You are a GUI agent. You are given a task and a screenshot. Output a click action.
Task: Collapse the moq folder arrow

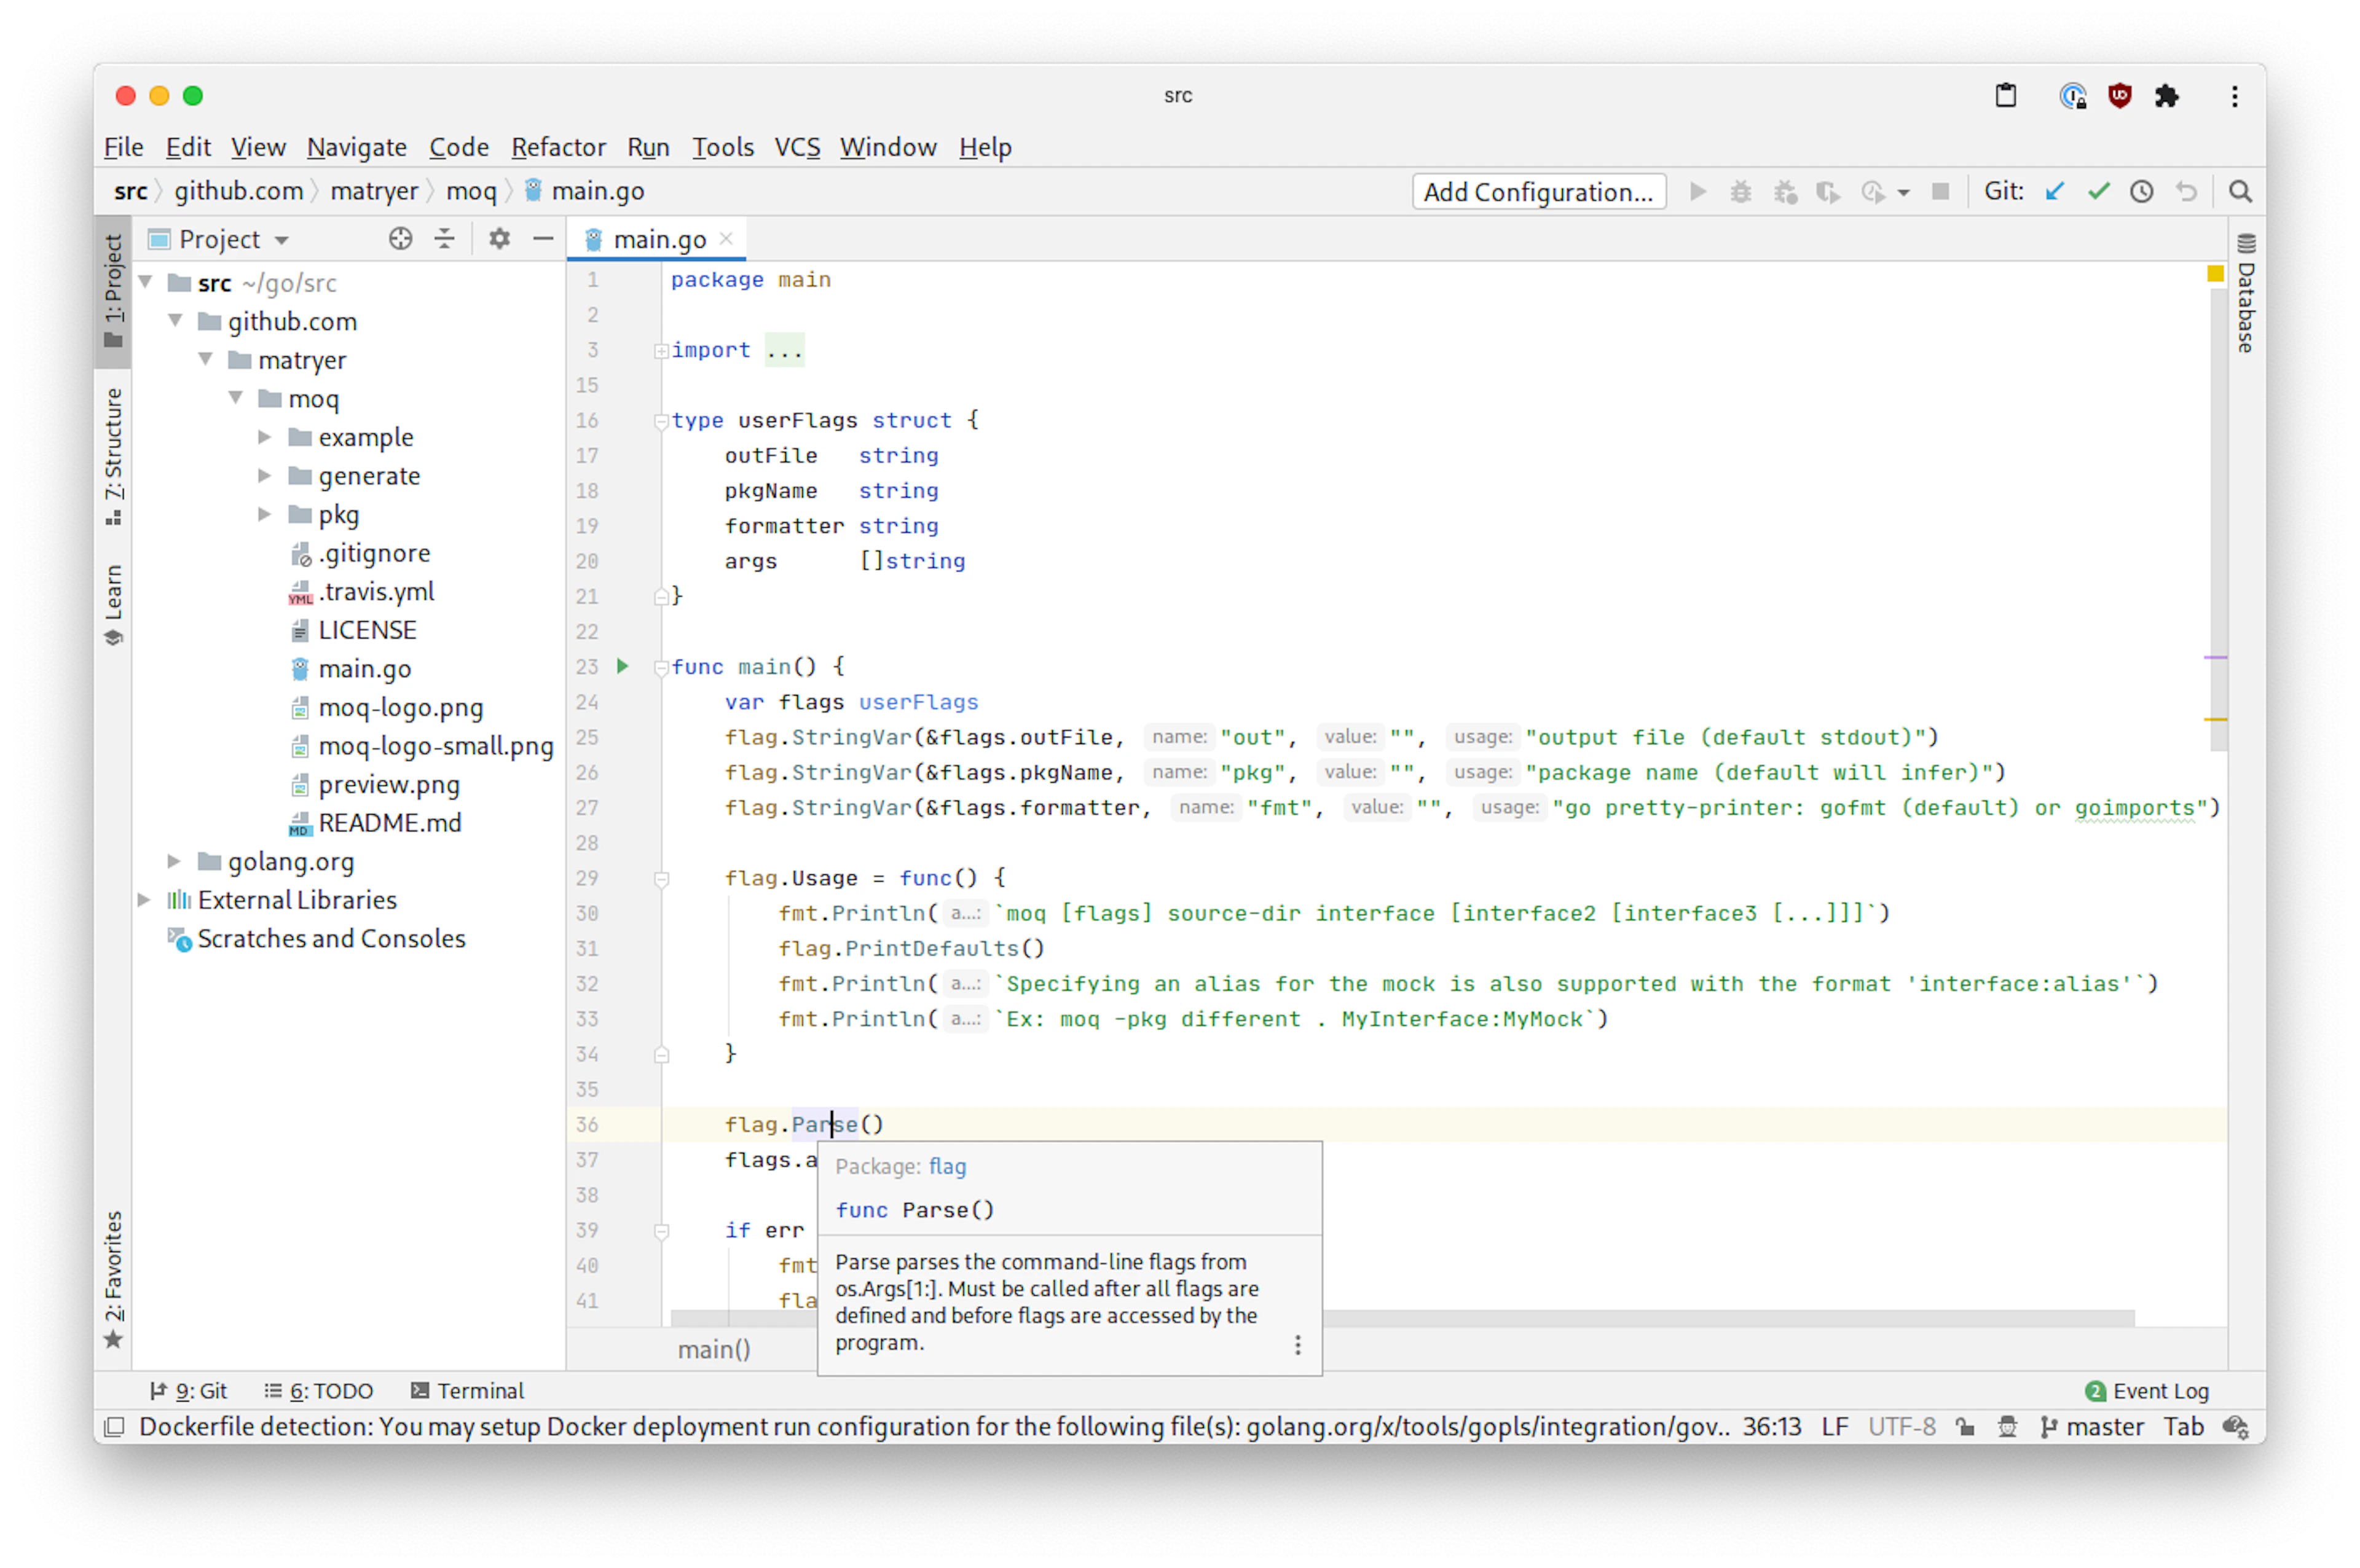pyautogui.click(x=236, y=398)
